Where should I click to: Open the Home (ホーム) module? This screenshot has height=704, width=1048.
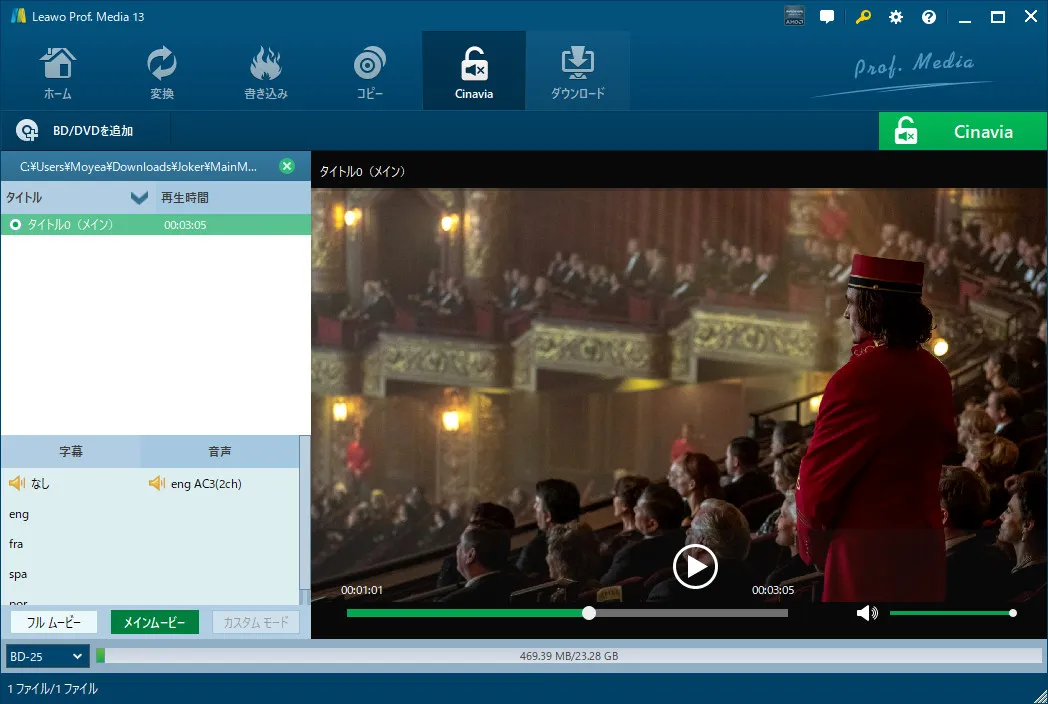coord(58,72)
